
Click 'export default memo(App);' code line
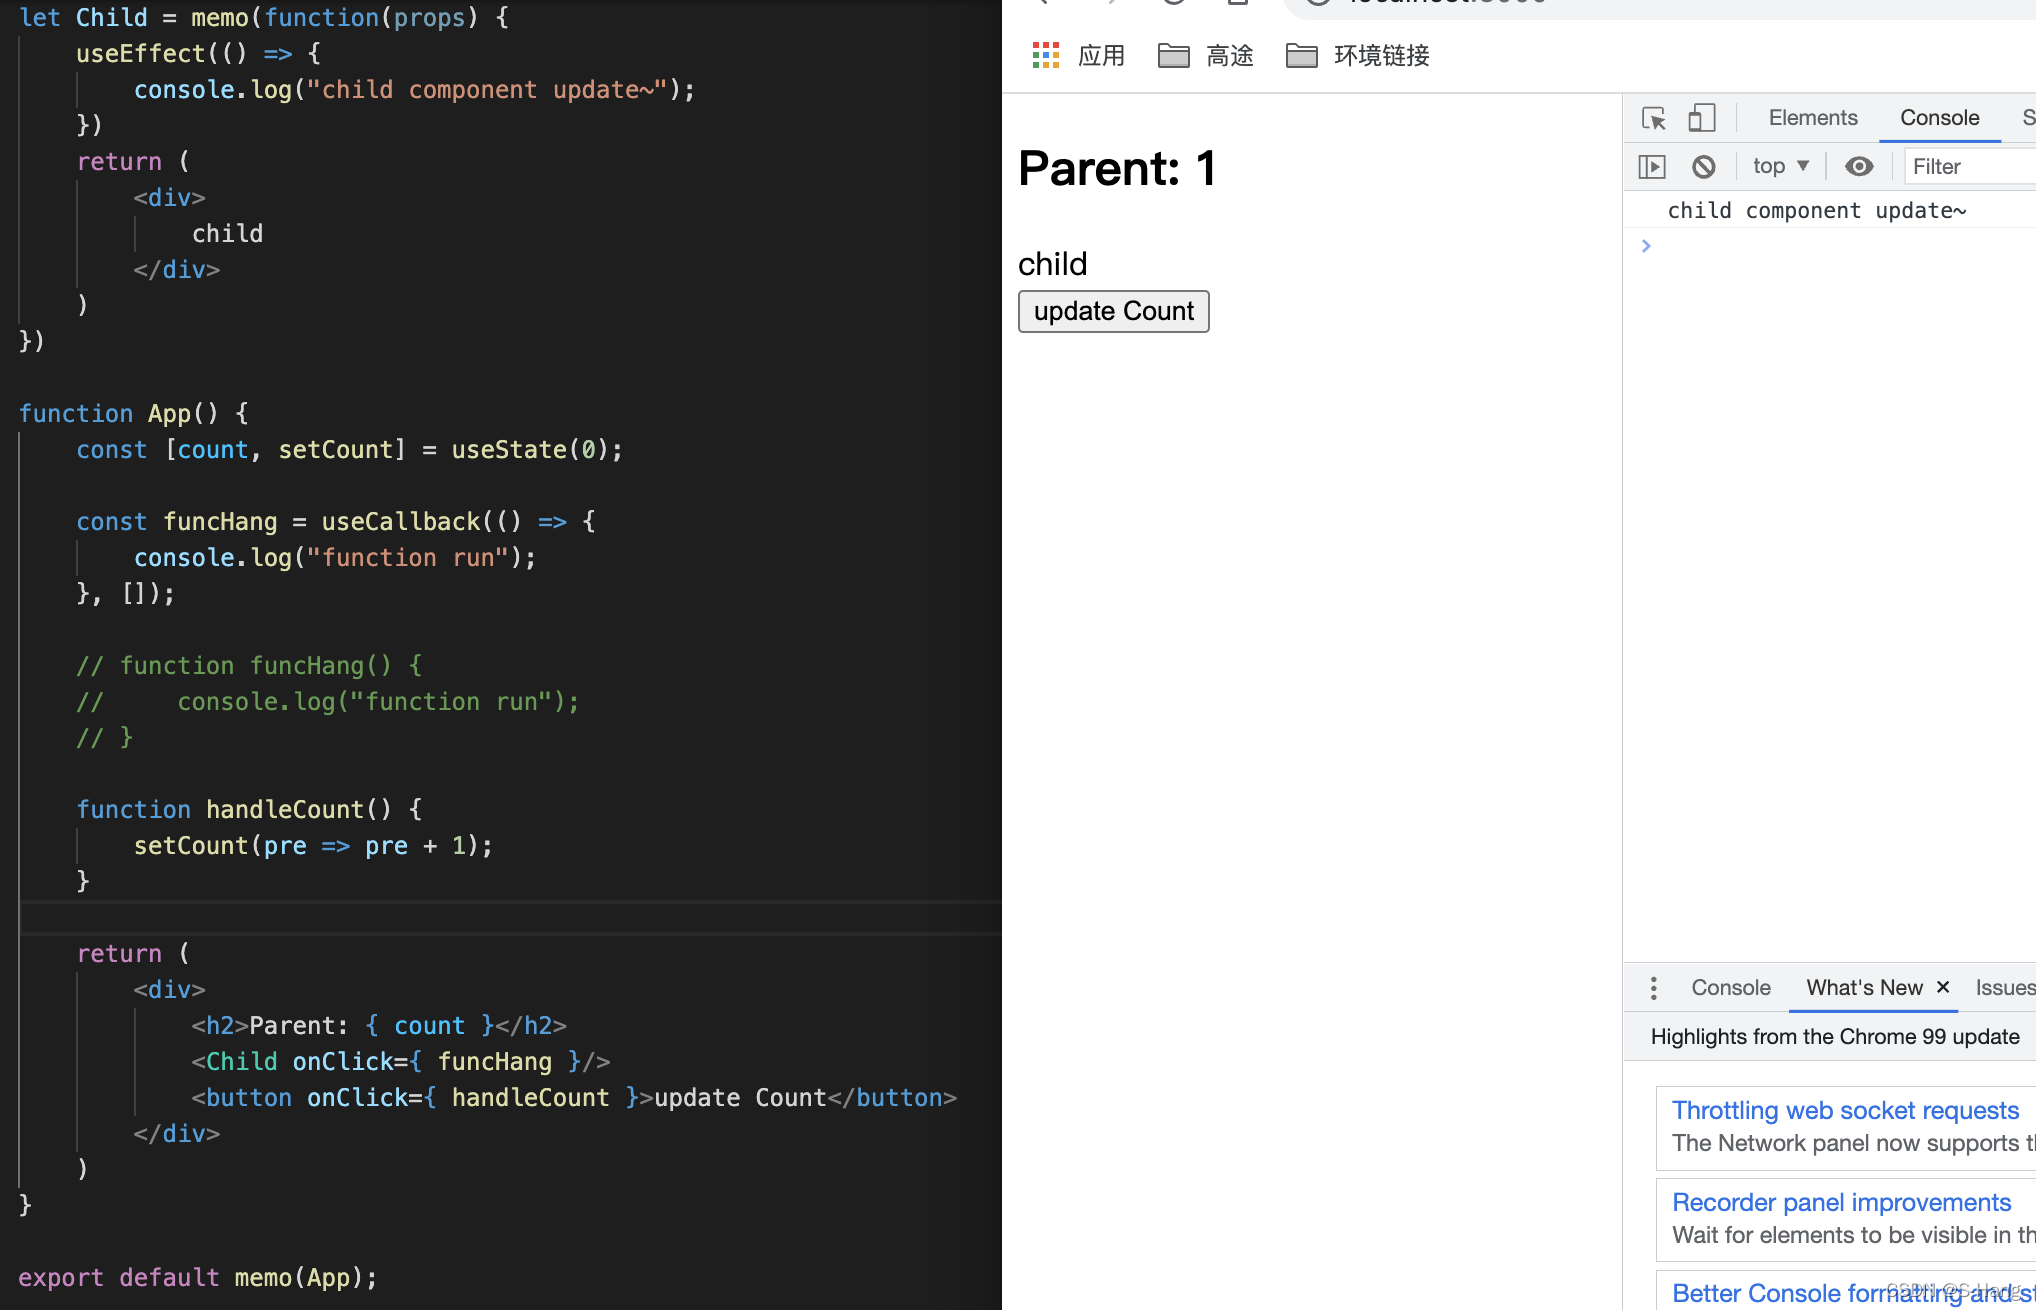click(x=198, y=1278)
